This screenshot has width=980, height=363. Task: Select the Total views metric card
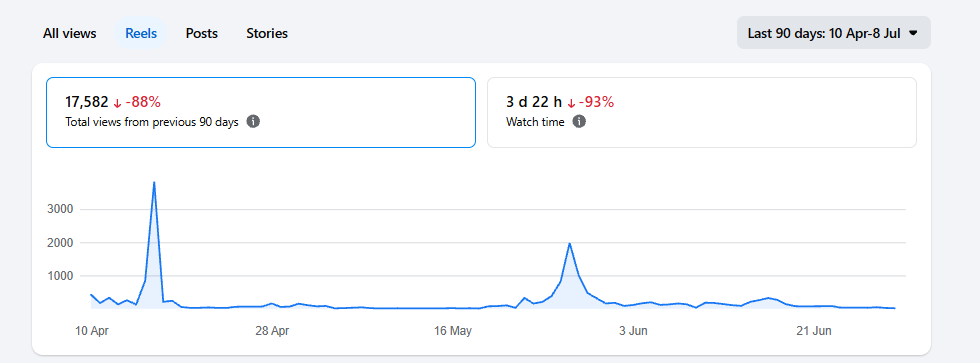[x=261, y=112]
